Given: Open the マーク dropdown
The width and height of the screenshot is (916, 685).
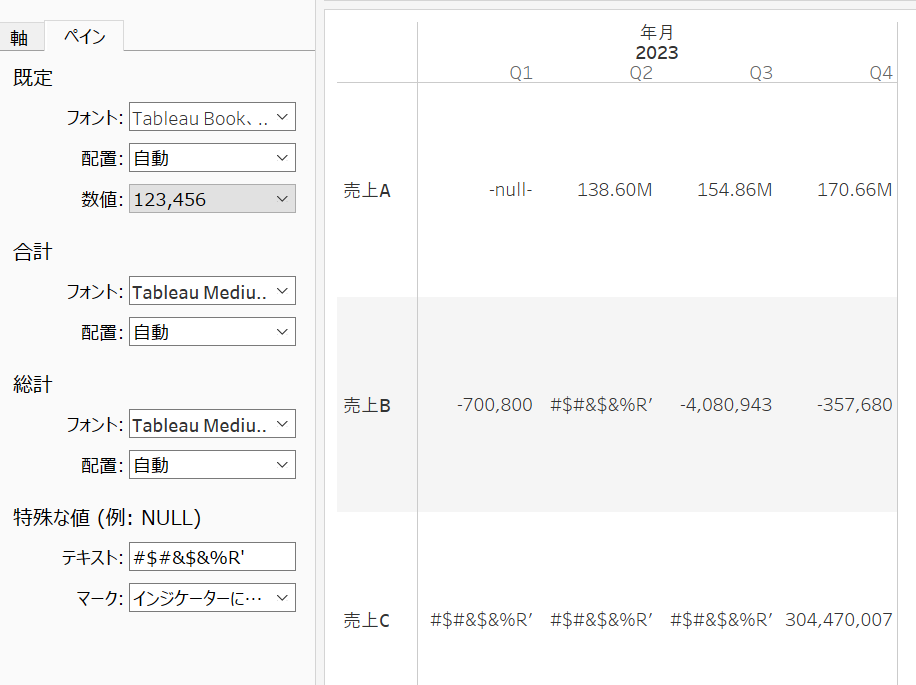Looking at the screenshot, I should click(x=212, y=598).
